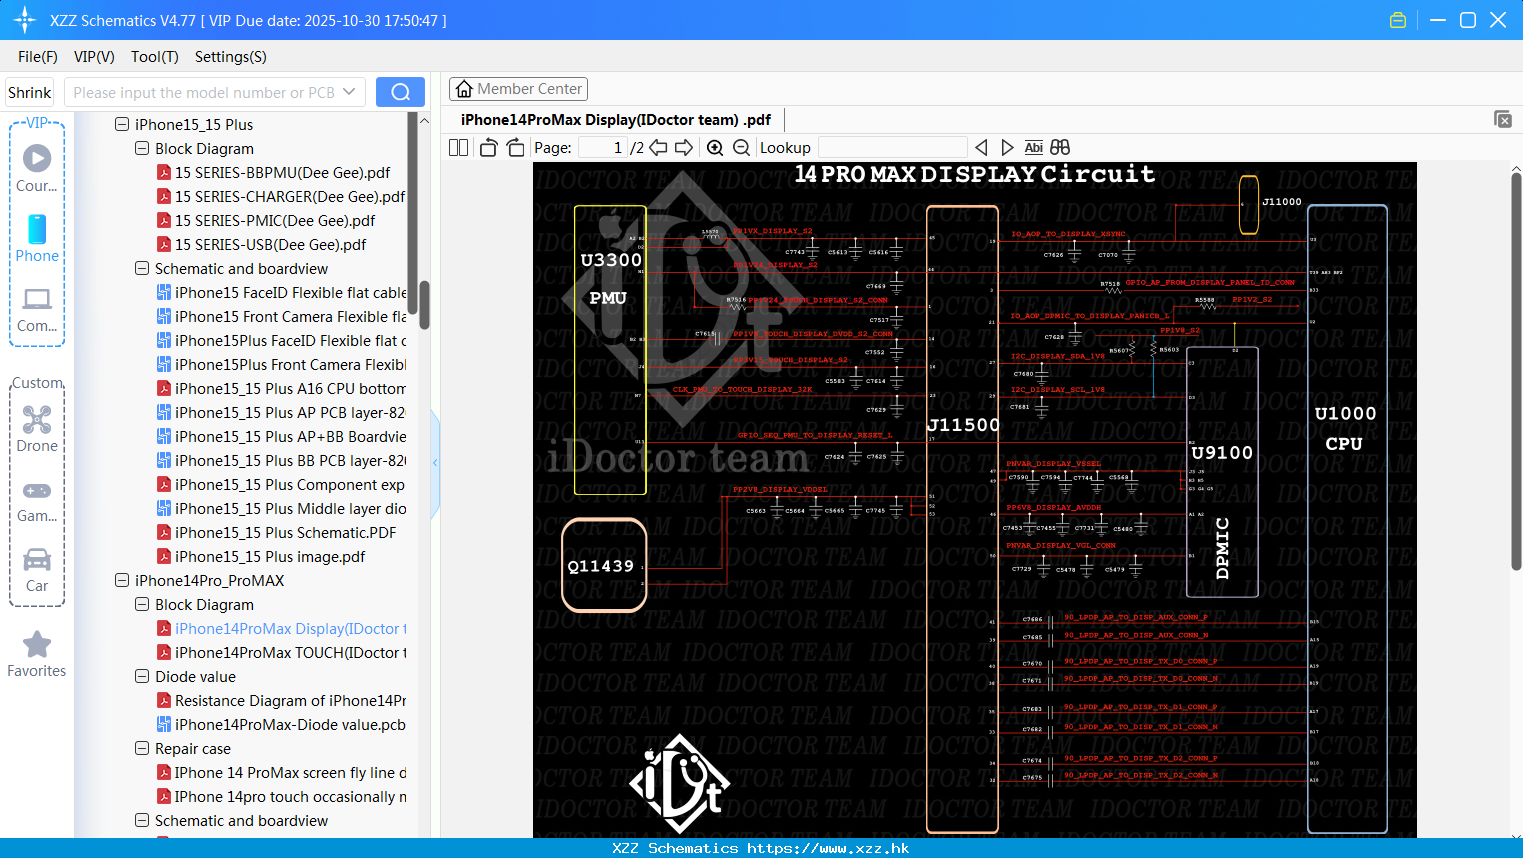Open the Drone sidebar category
The image size is (1523, 858).
[37, 429]
